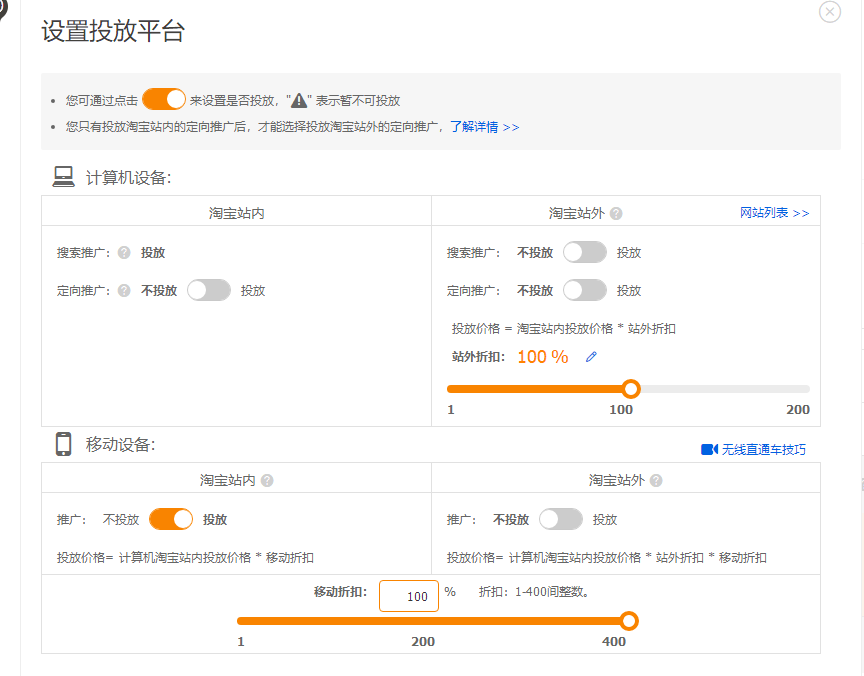Enable 定向推广 toggle under computer 淘宝站内

209,290
